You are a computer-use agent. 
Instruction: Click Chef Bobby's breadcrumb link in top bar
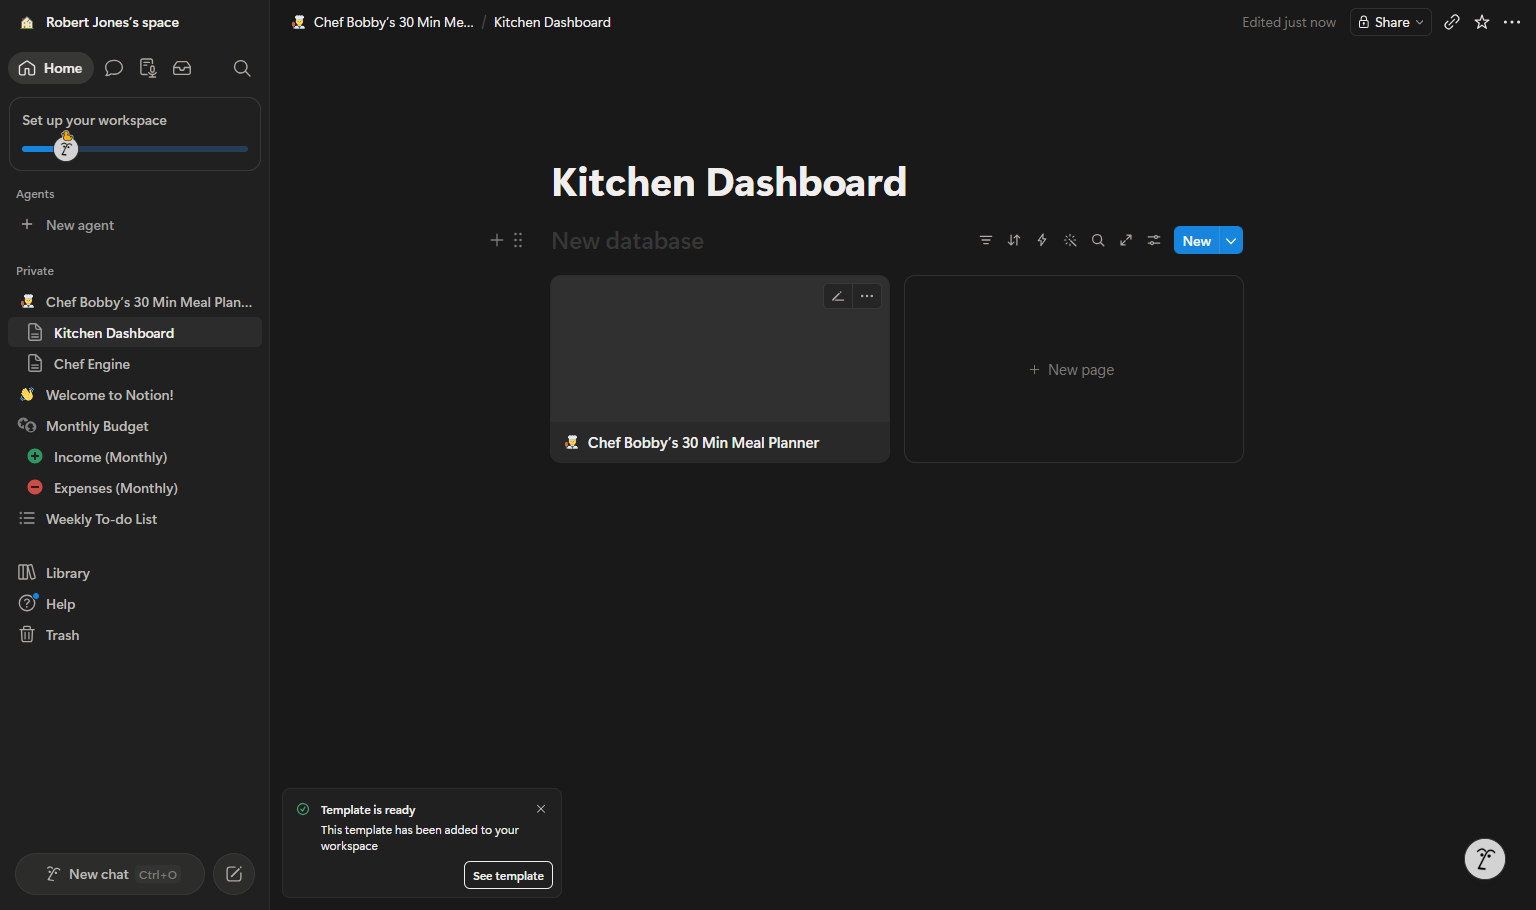click(382, 22)
